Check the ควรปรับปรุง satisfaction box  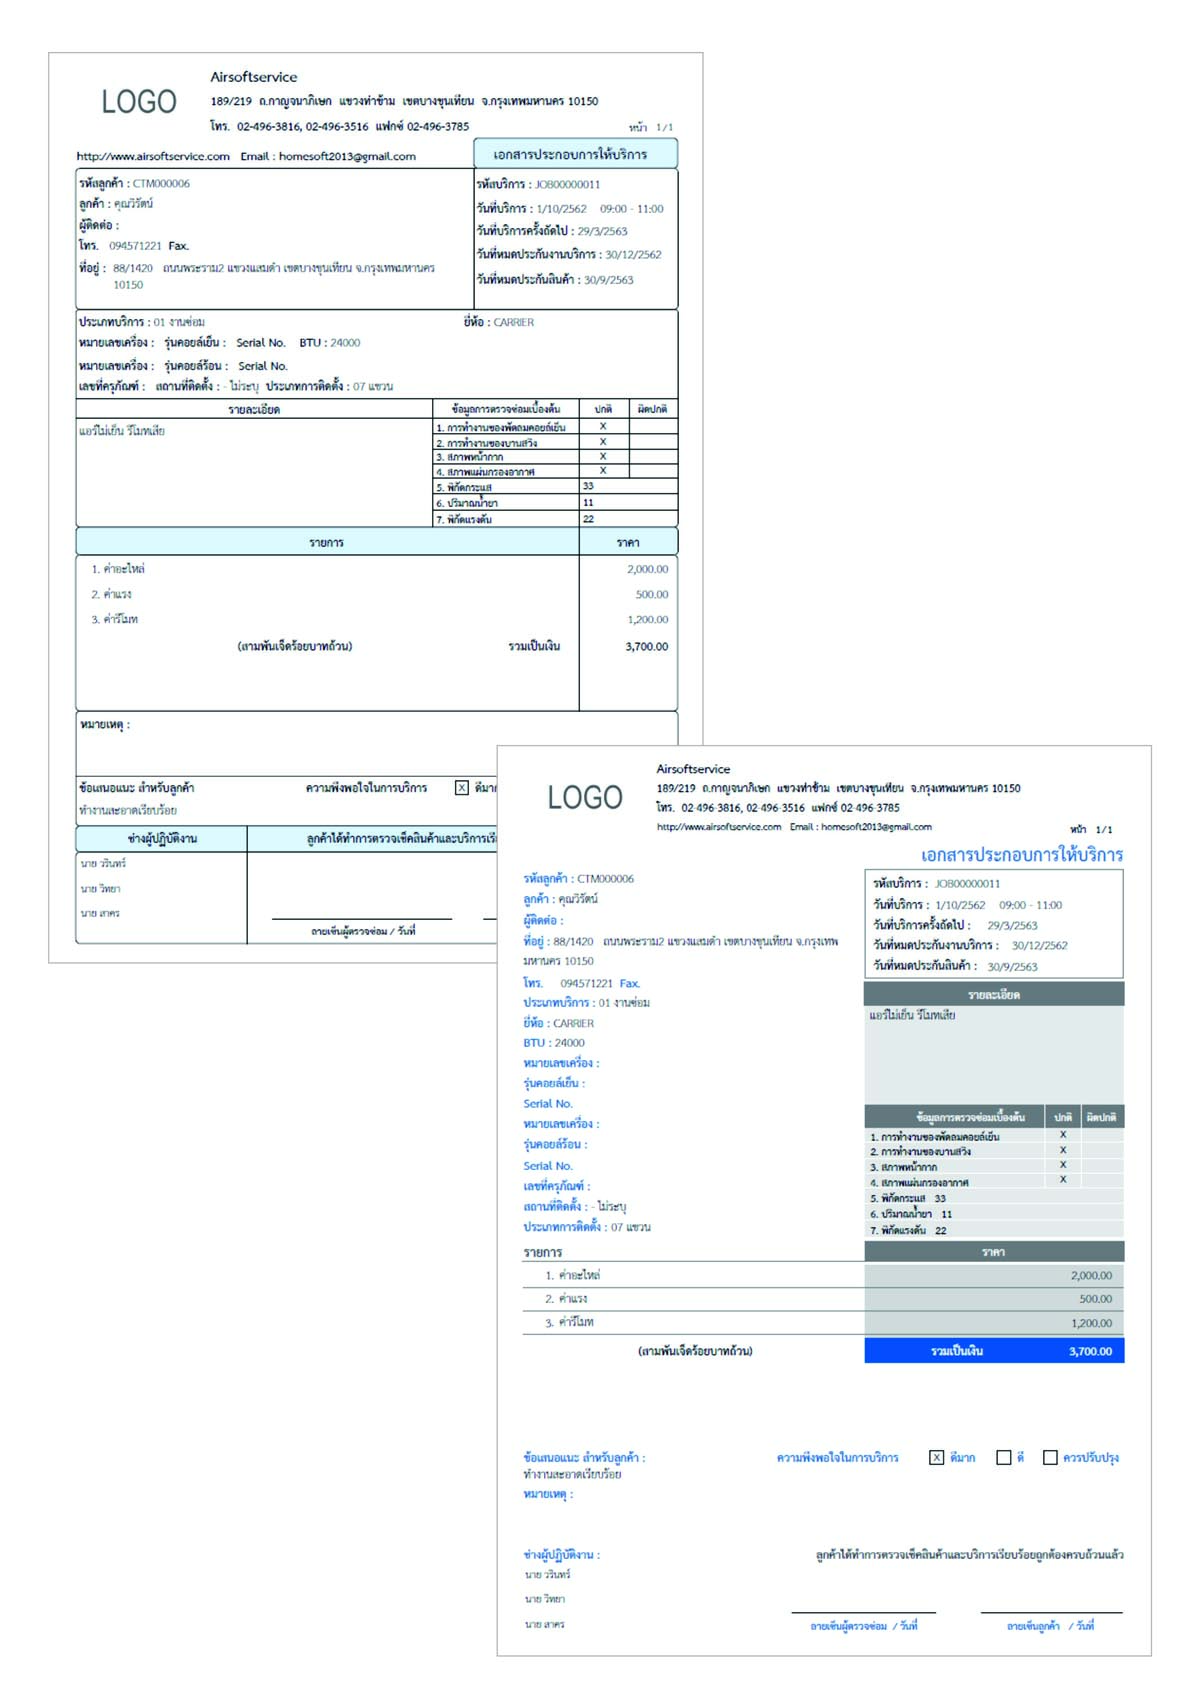(1050, 1457)
